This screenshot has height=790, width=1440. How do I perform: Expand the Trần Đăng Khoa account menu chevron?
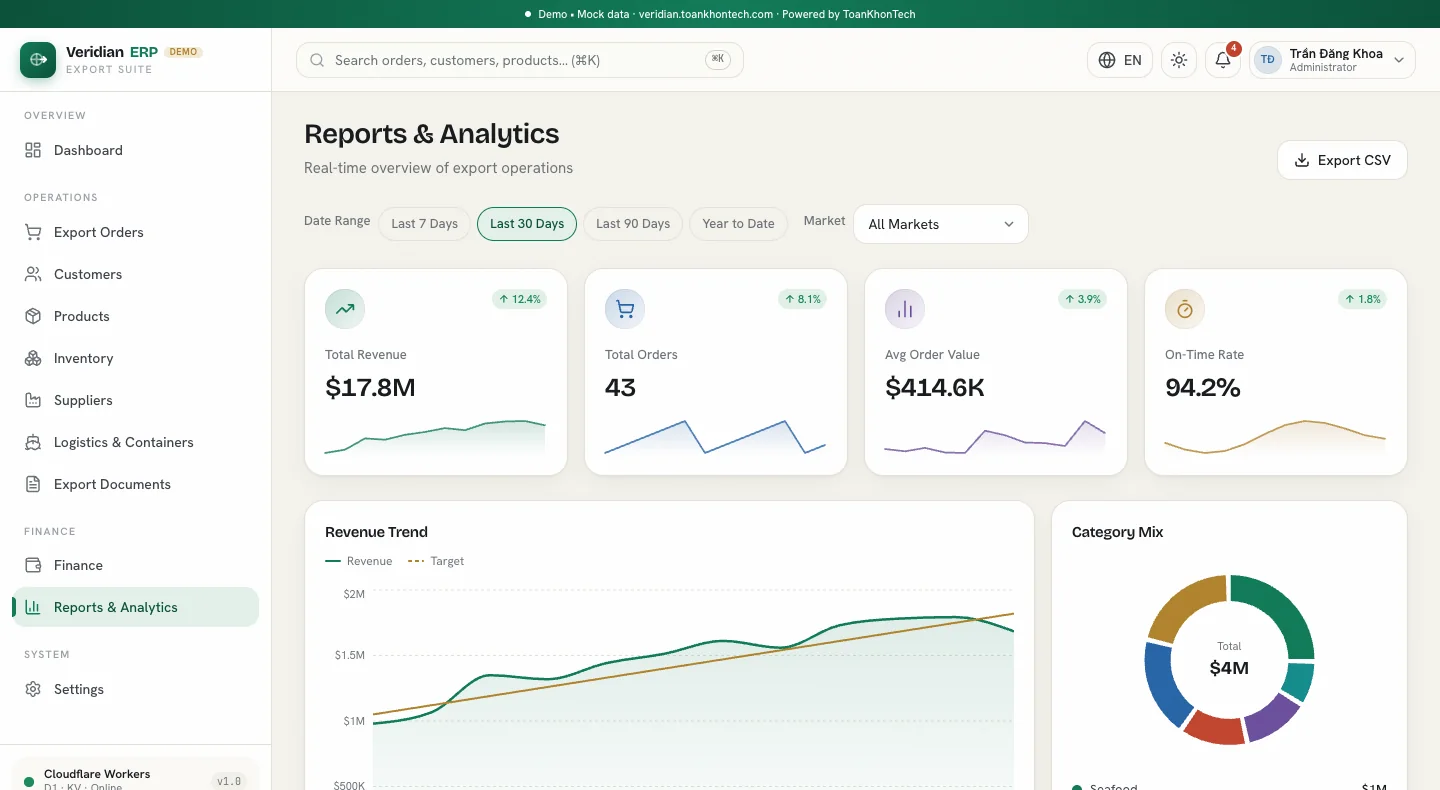(1399, 60)
